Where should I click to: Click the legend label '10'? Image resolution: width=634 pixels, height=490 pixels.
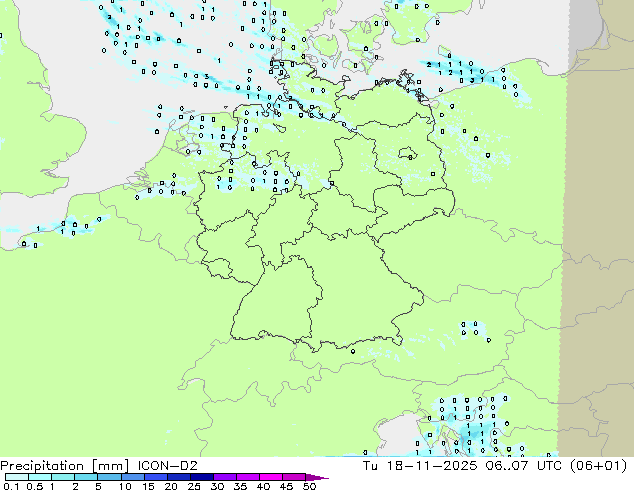(125, 486)
